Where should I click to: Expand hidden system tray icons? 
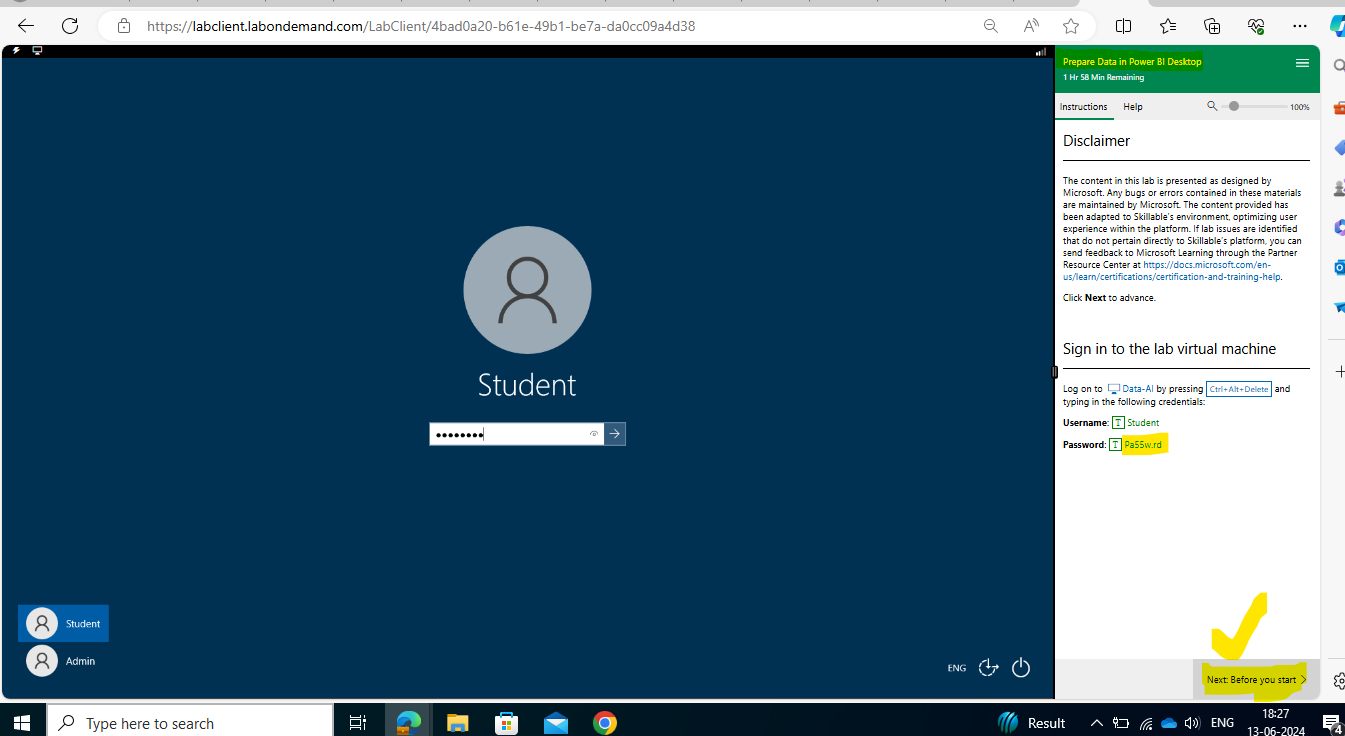pos(1097,722)
